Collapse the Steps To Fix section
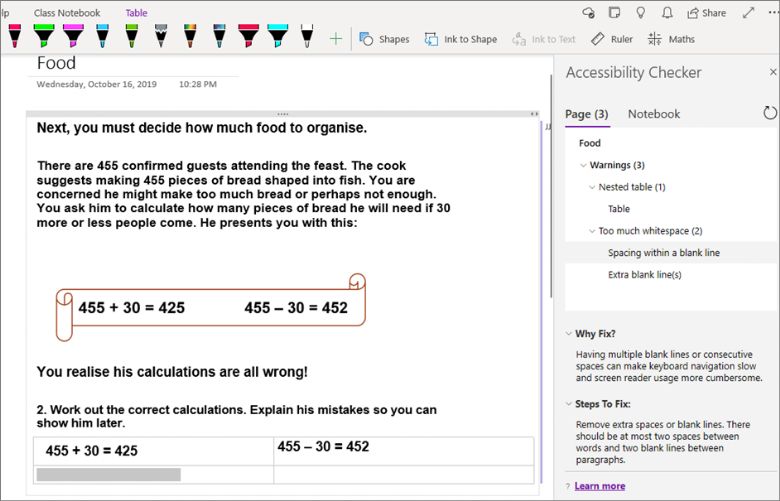Image resolution: width=780 pixels, height=501 pixels. (x=569, y=403)
